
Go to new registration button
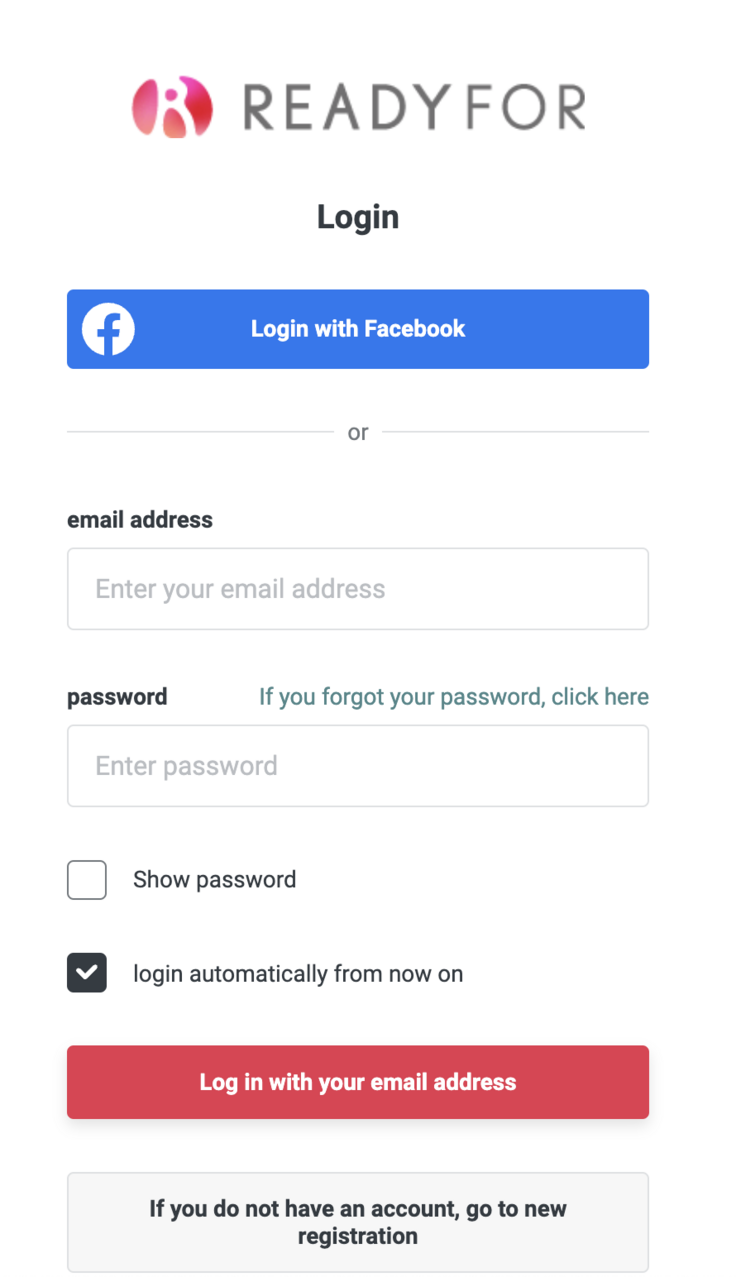click(x=358, y=1222)
